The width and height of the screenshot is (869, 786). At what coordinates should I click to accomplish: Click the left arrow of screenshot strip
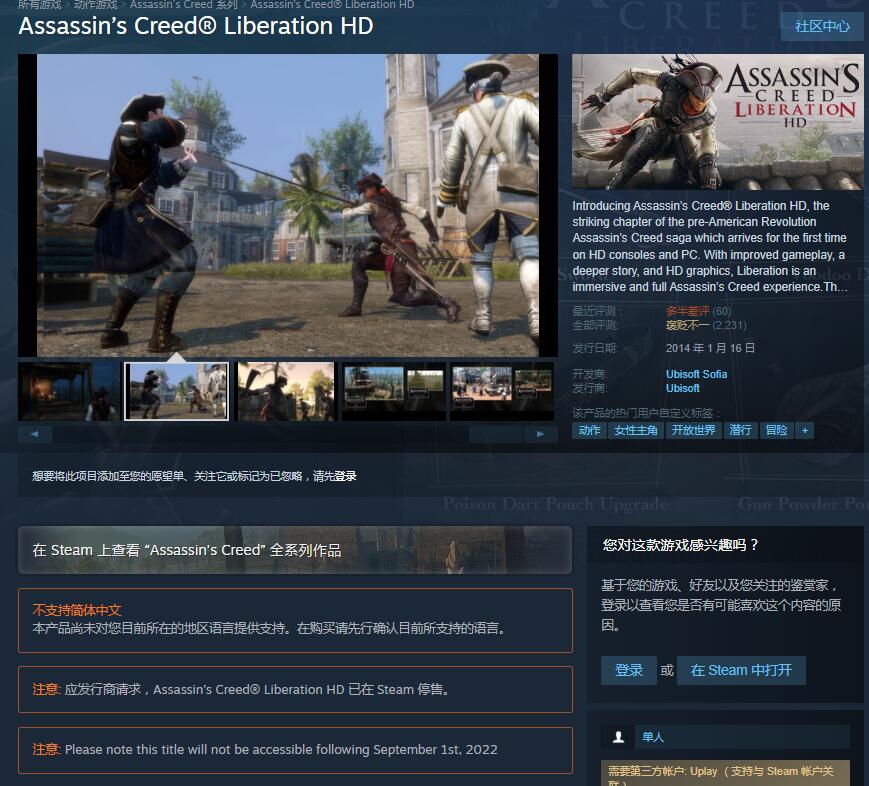[35, 434]
